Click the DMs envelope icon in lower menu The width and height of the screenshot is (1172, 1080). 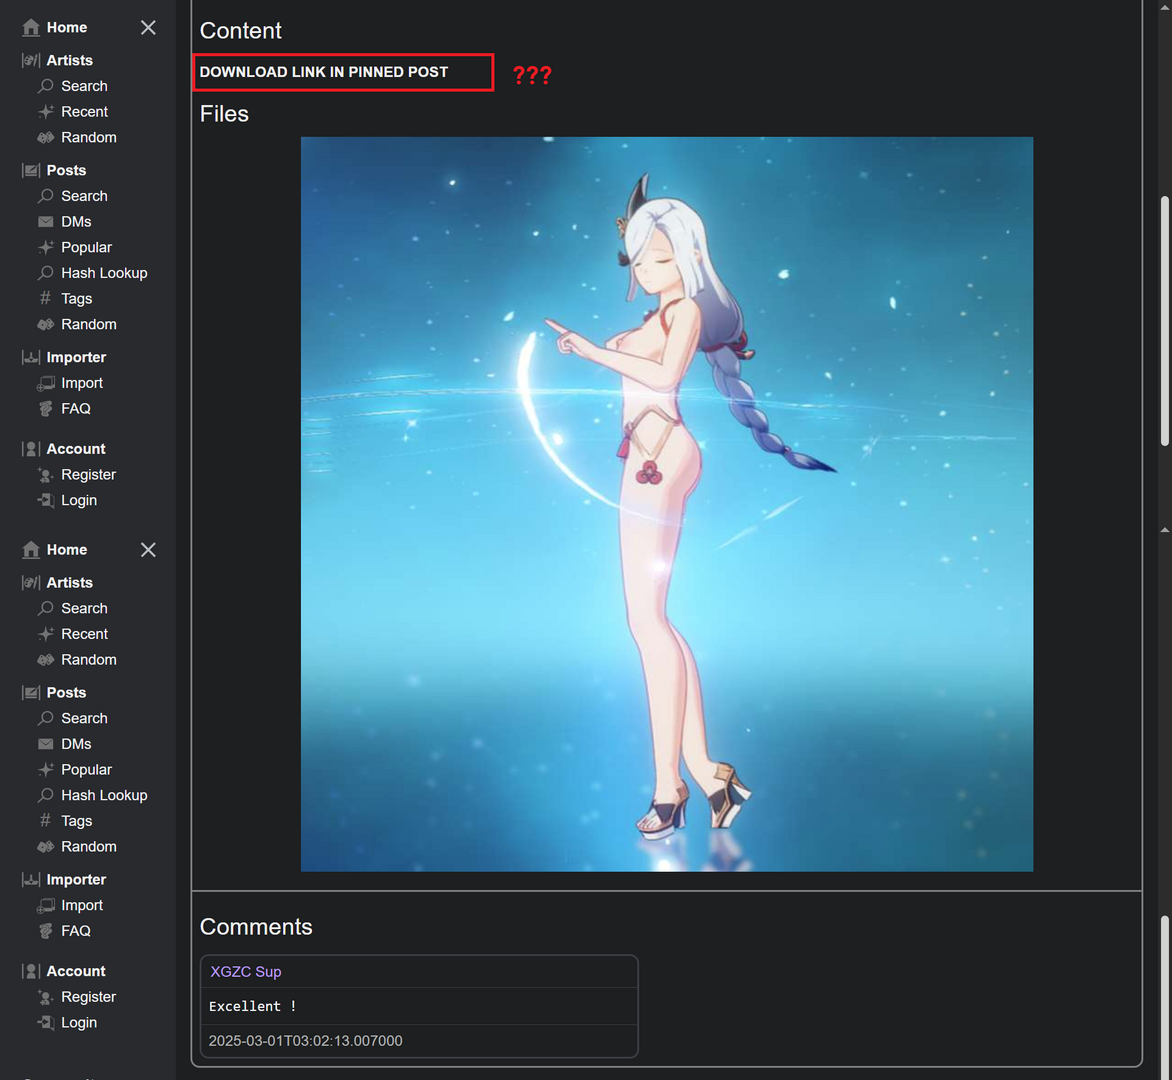46,744
